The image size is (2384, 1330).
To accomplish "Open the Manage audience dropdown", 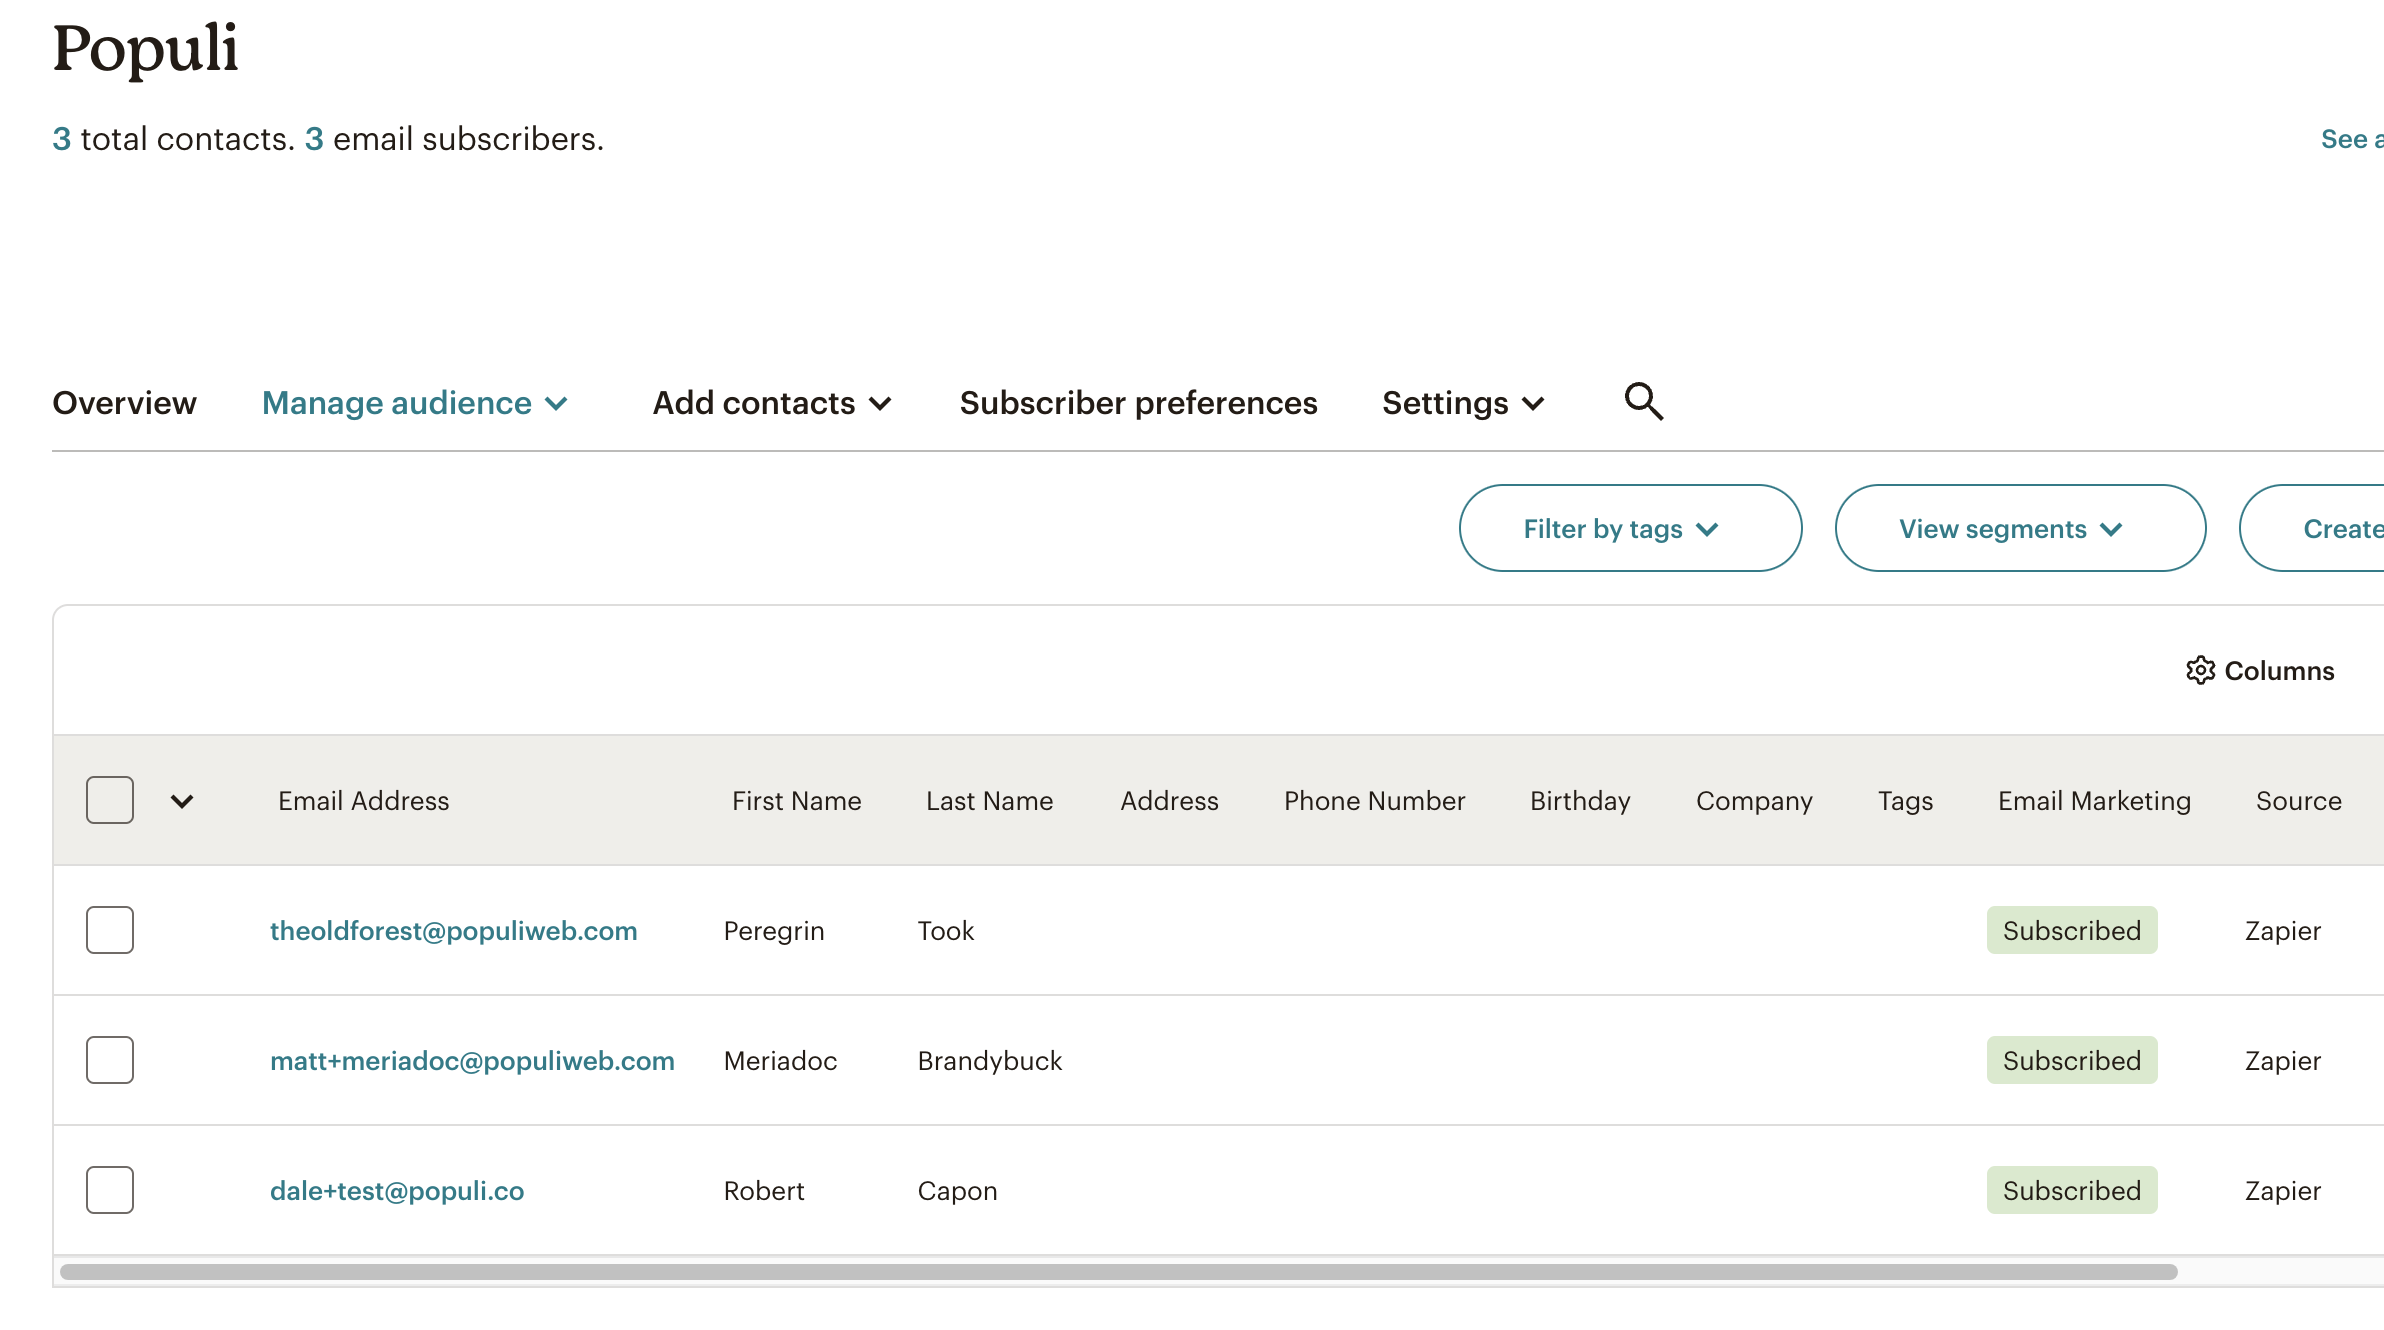I will click(x=415, y=403).
